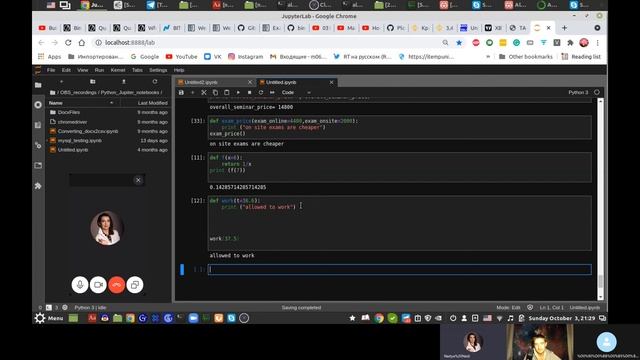The width and height of the screenshot is (640, 360).
Task: Open the Open Tabs sidebar icon
Action: tap(38, 165)
